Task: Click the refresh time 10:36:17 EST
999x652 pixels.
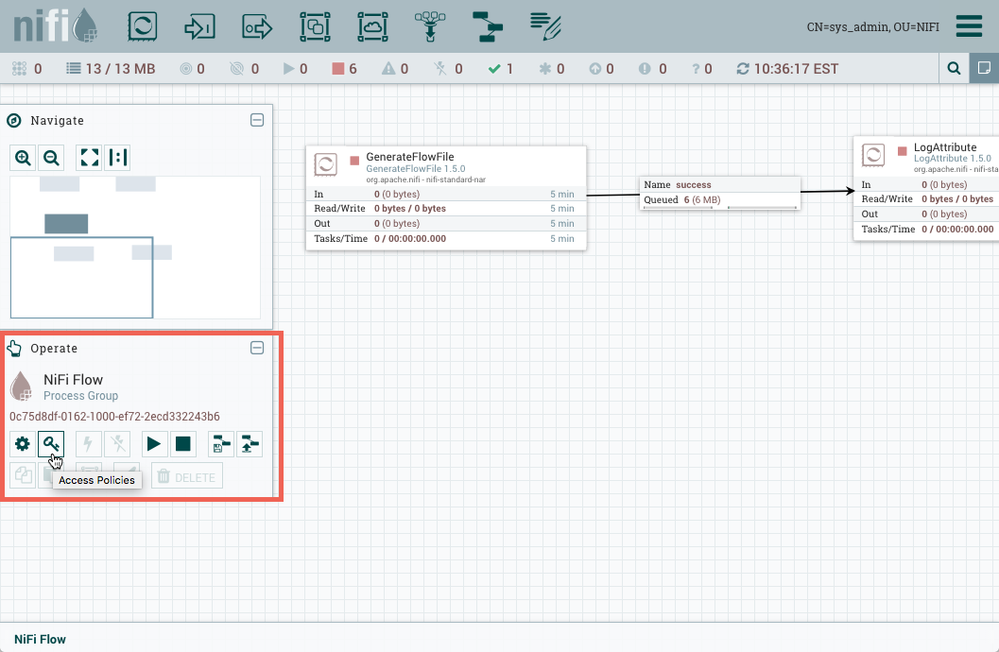Action: click(787, 69)
